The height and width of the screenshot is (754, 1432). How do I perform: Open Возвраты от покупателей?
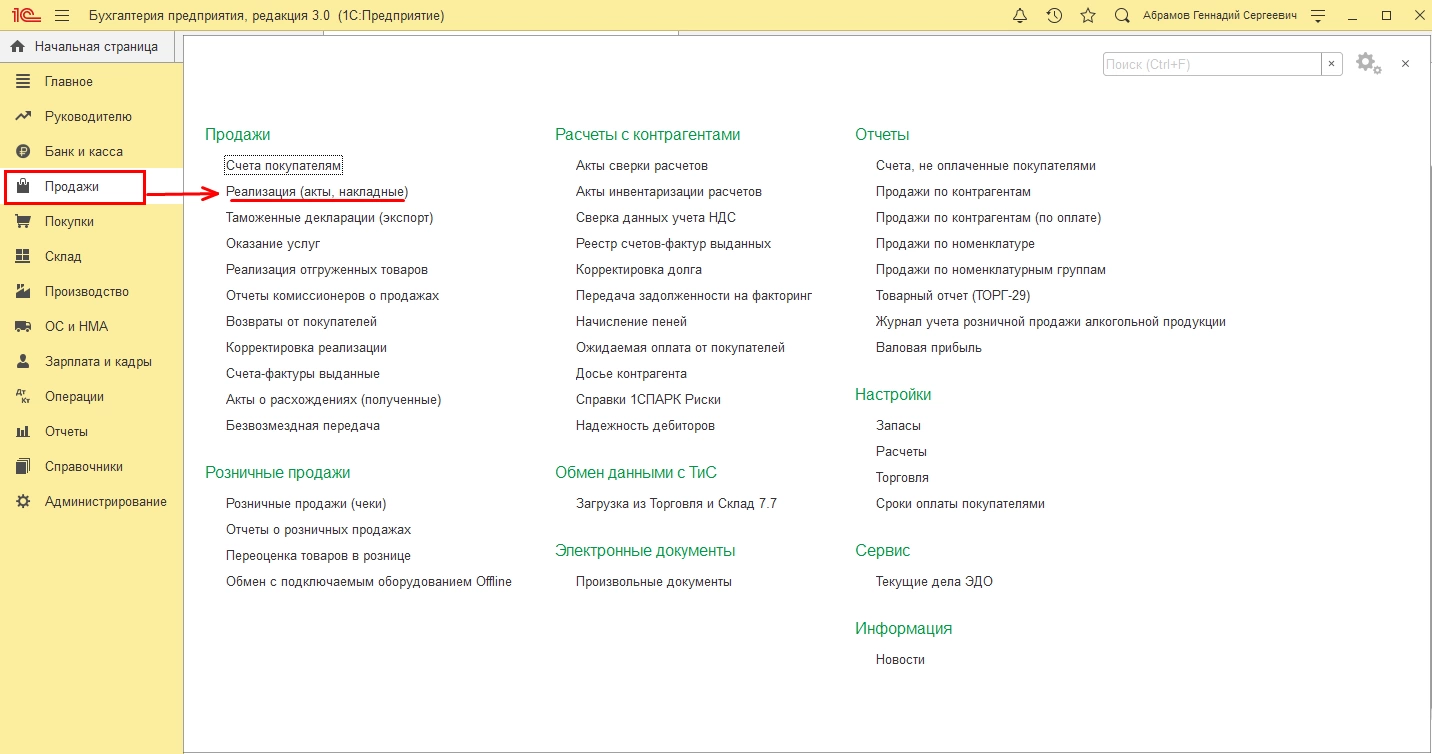click(x=301, y=321)
